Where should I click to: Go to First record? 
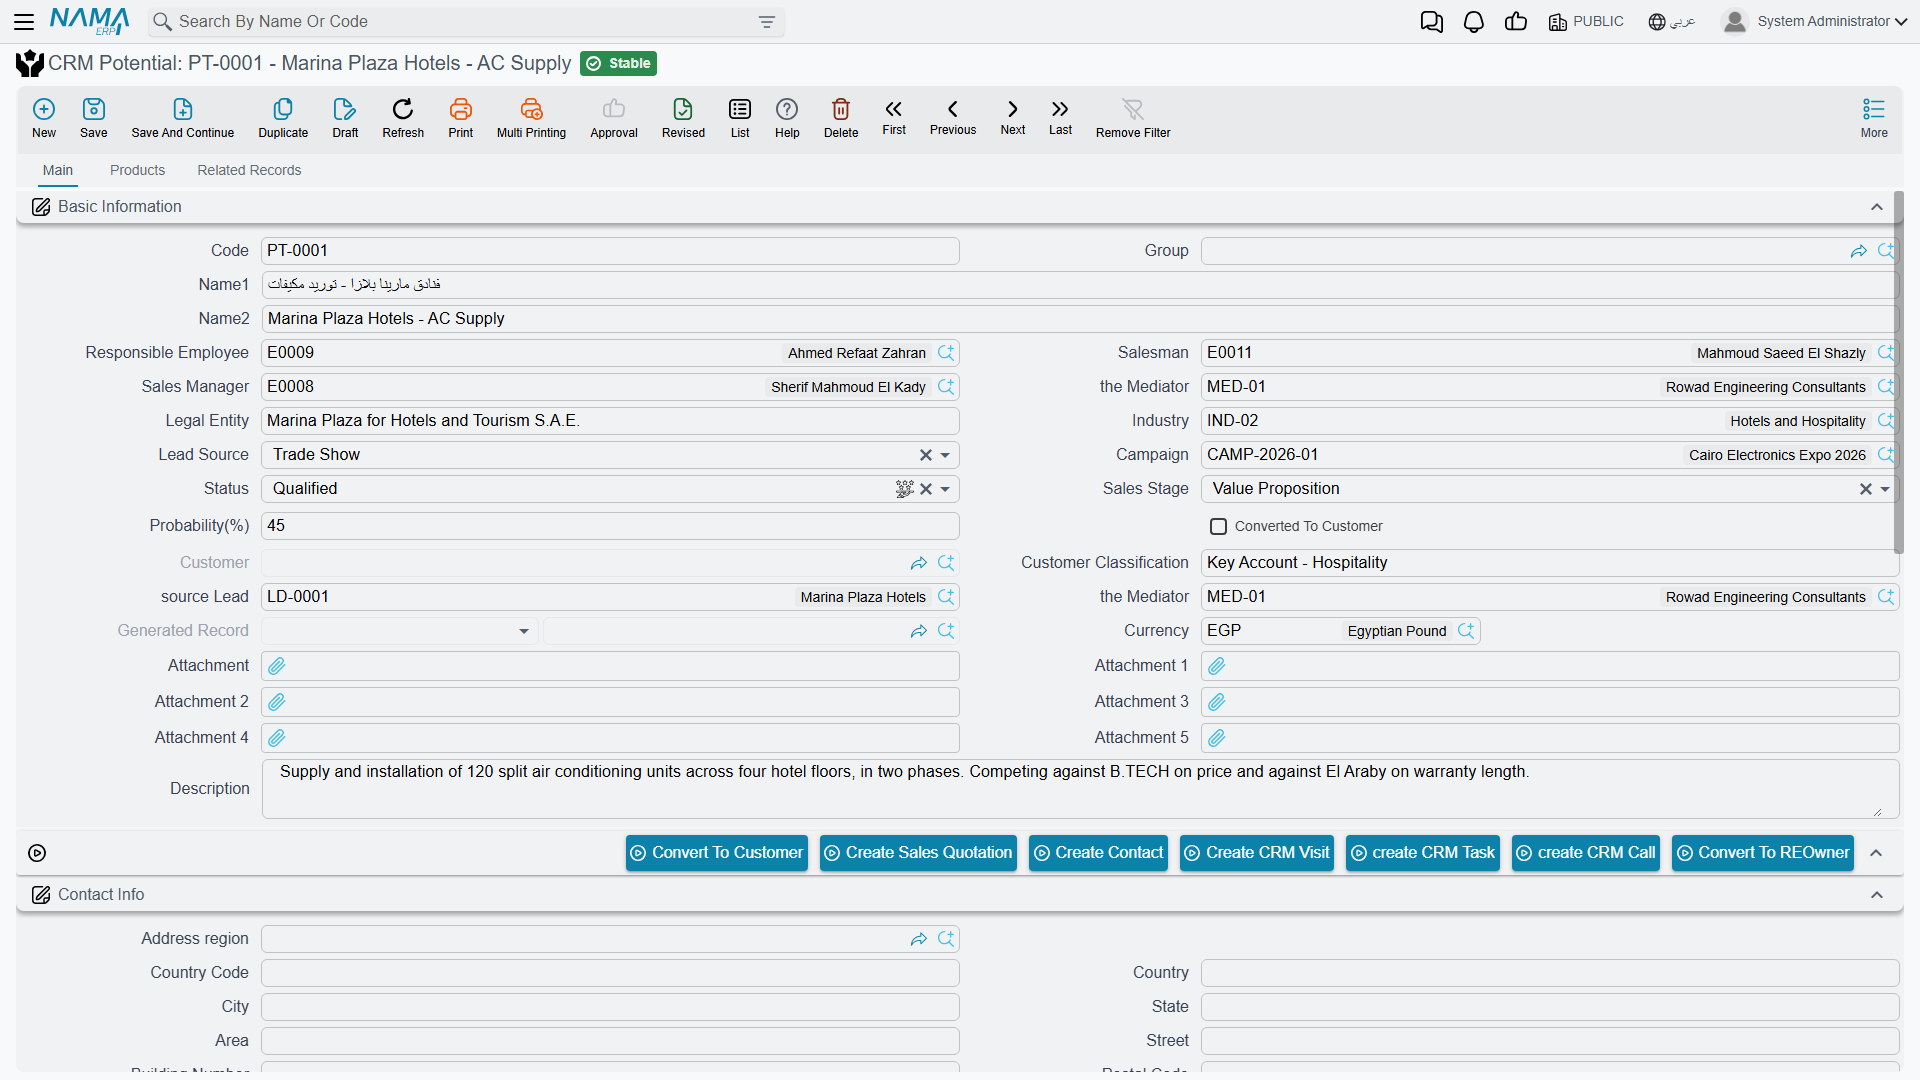pos(894,116)
